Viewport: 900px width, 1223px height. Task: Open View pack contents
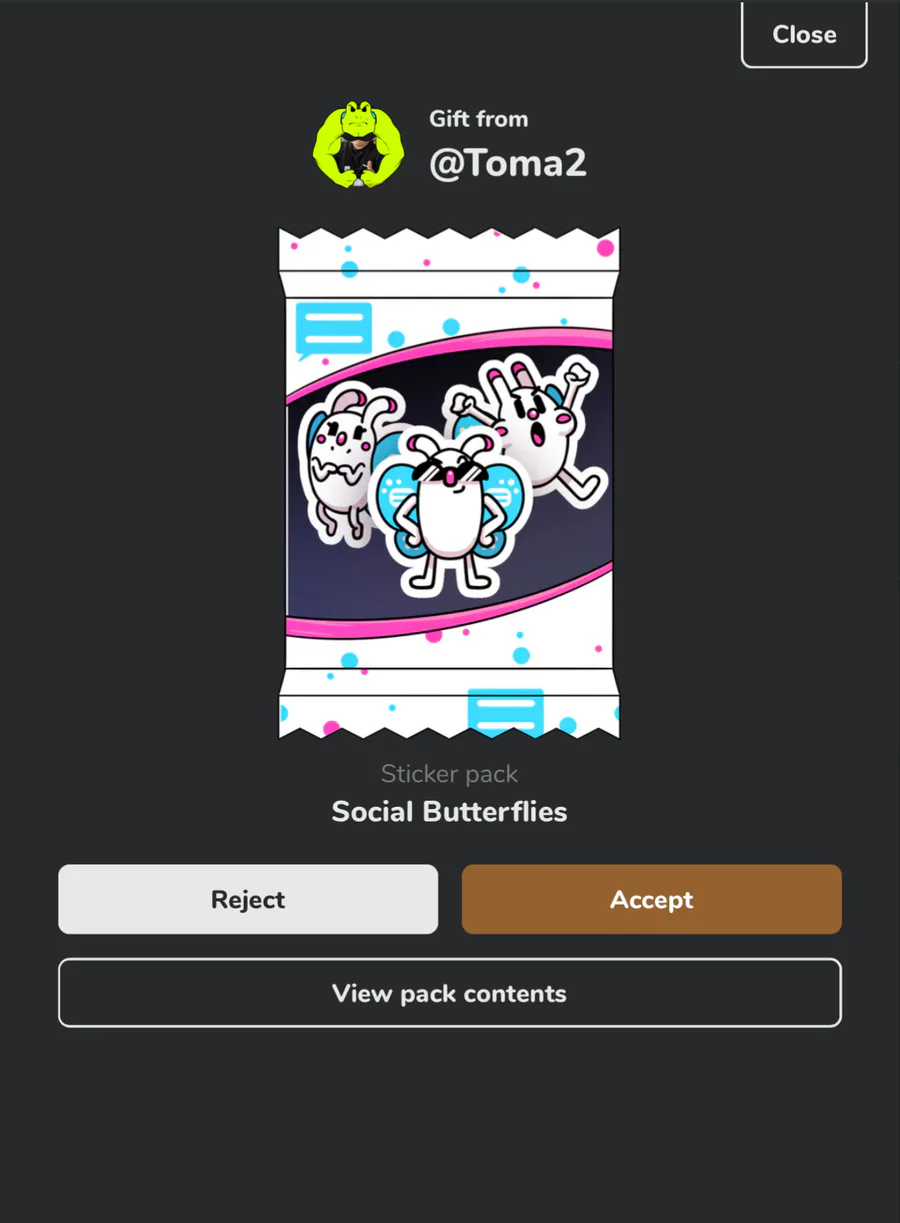coord(450,993)
